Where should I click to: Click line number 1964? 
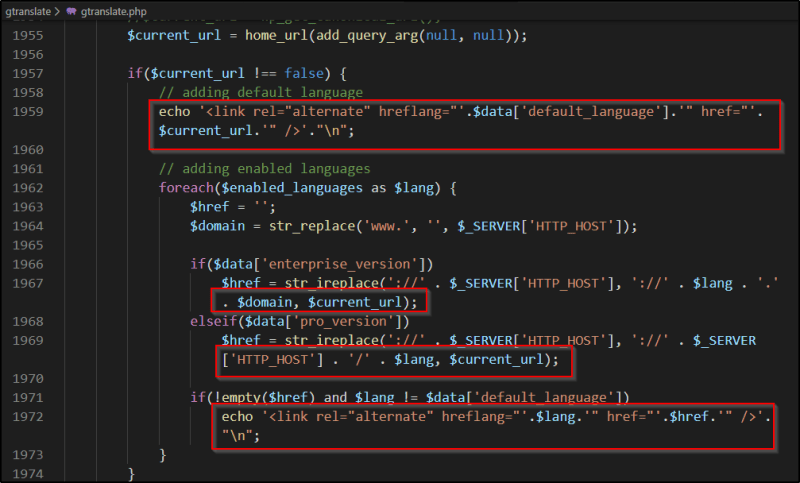[28, 226]
